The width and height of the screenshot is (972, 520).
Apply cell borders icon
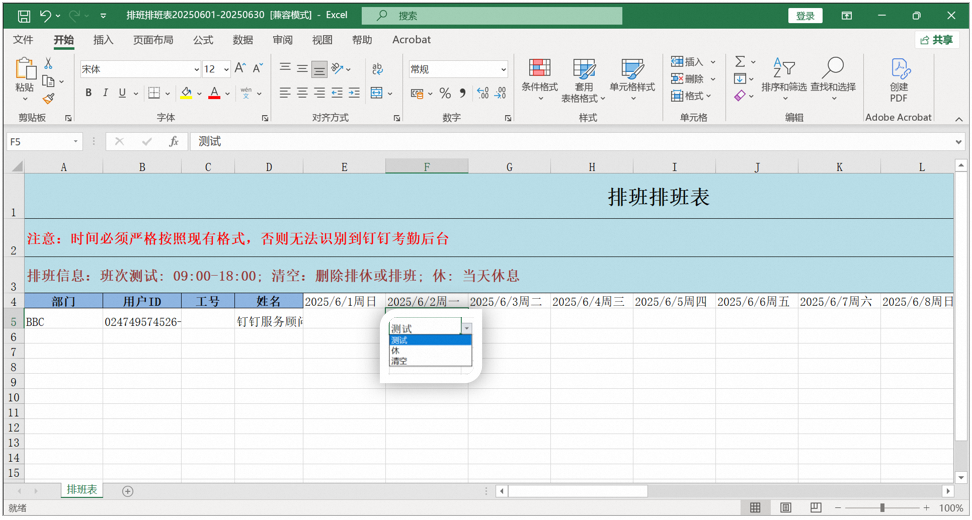coord(154,93)
